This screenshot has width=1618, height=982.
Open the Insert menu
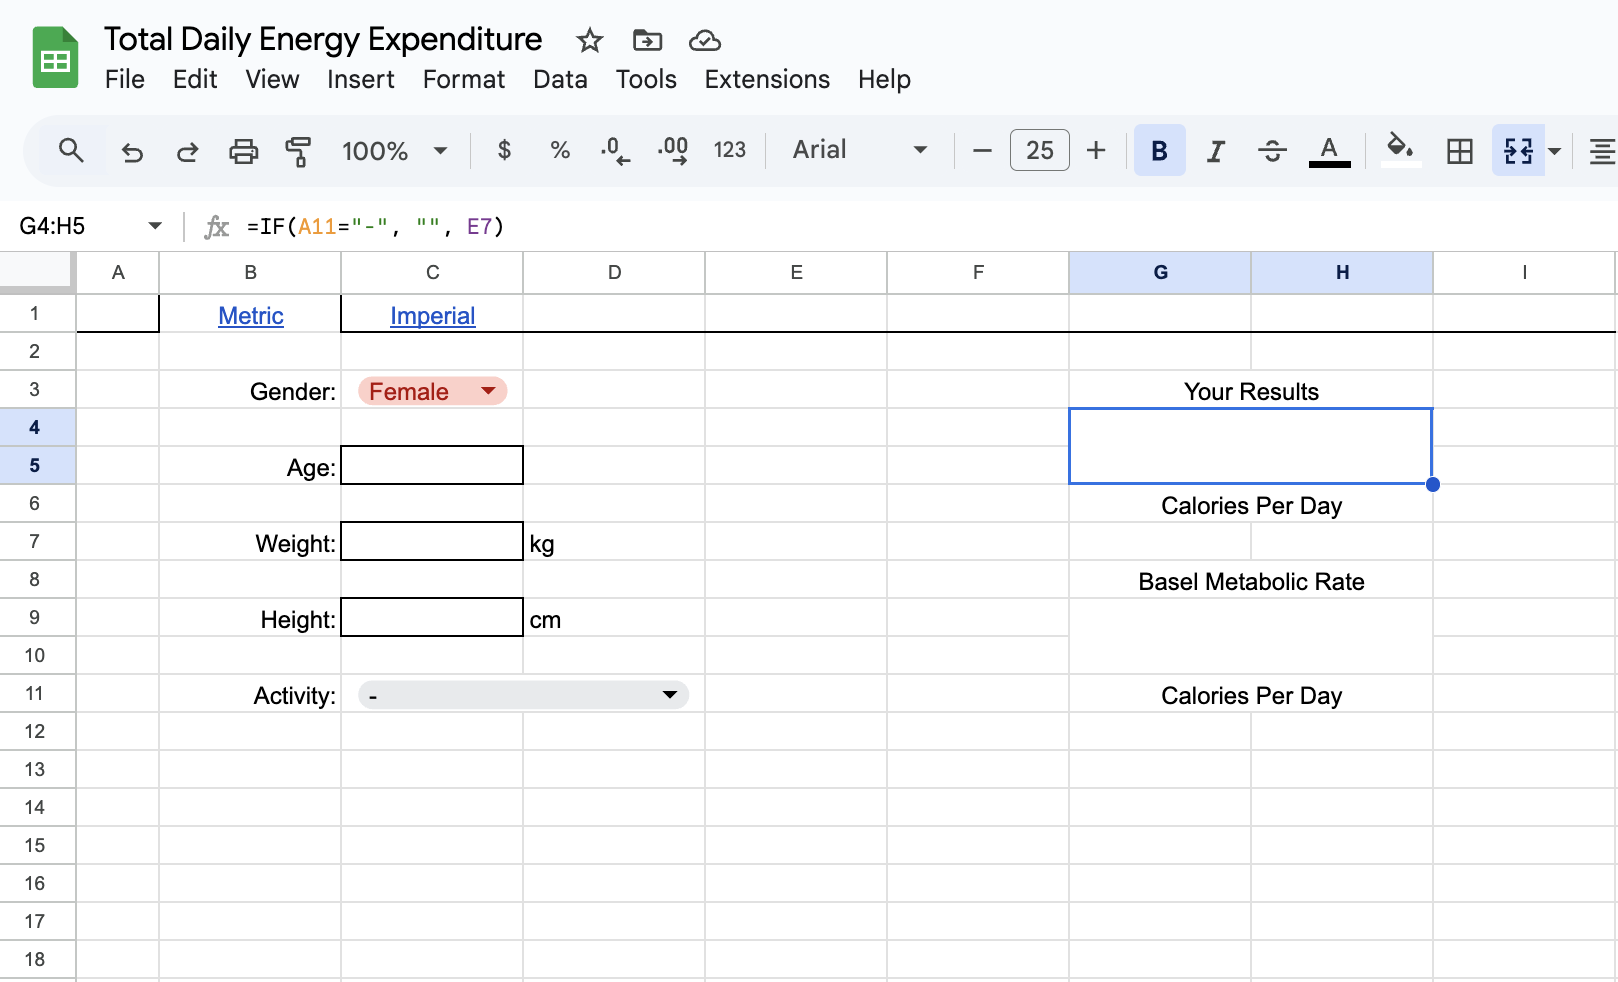coord(361,80)
